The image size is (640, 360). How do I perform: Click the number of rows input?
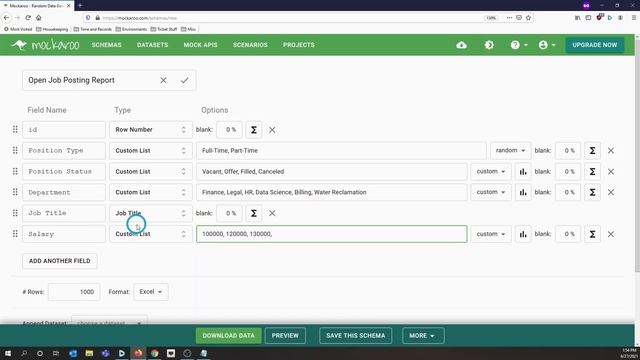(74, 292)
